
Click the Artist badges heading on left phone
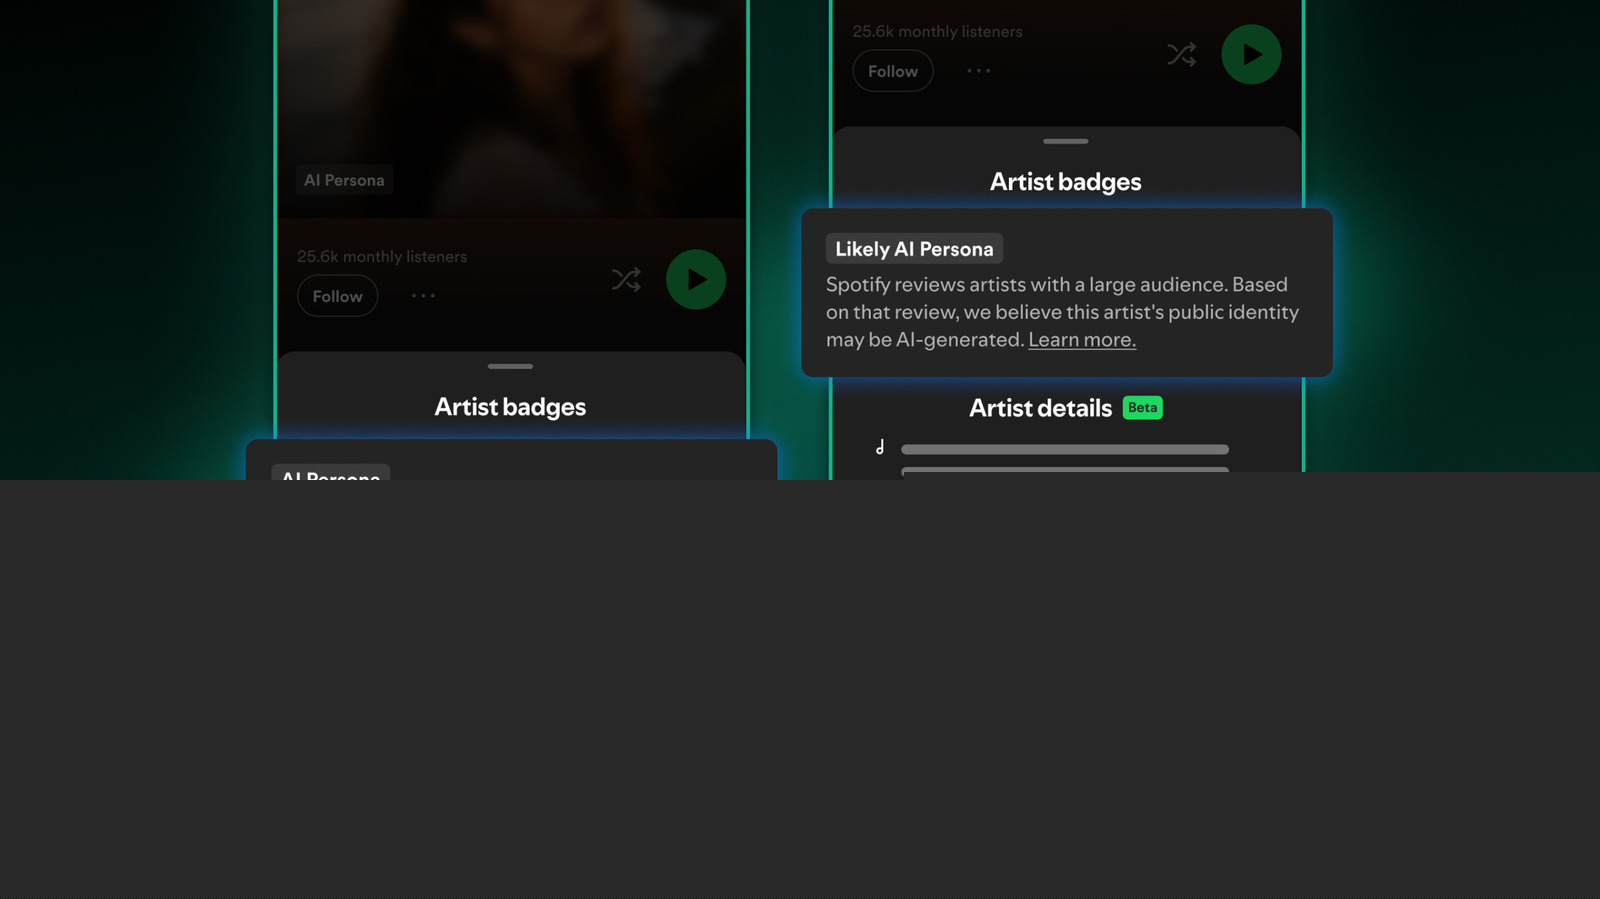510,407
